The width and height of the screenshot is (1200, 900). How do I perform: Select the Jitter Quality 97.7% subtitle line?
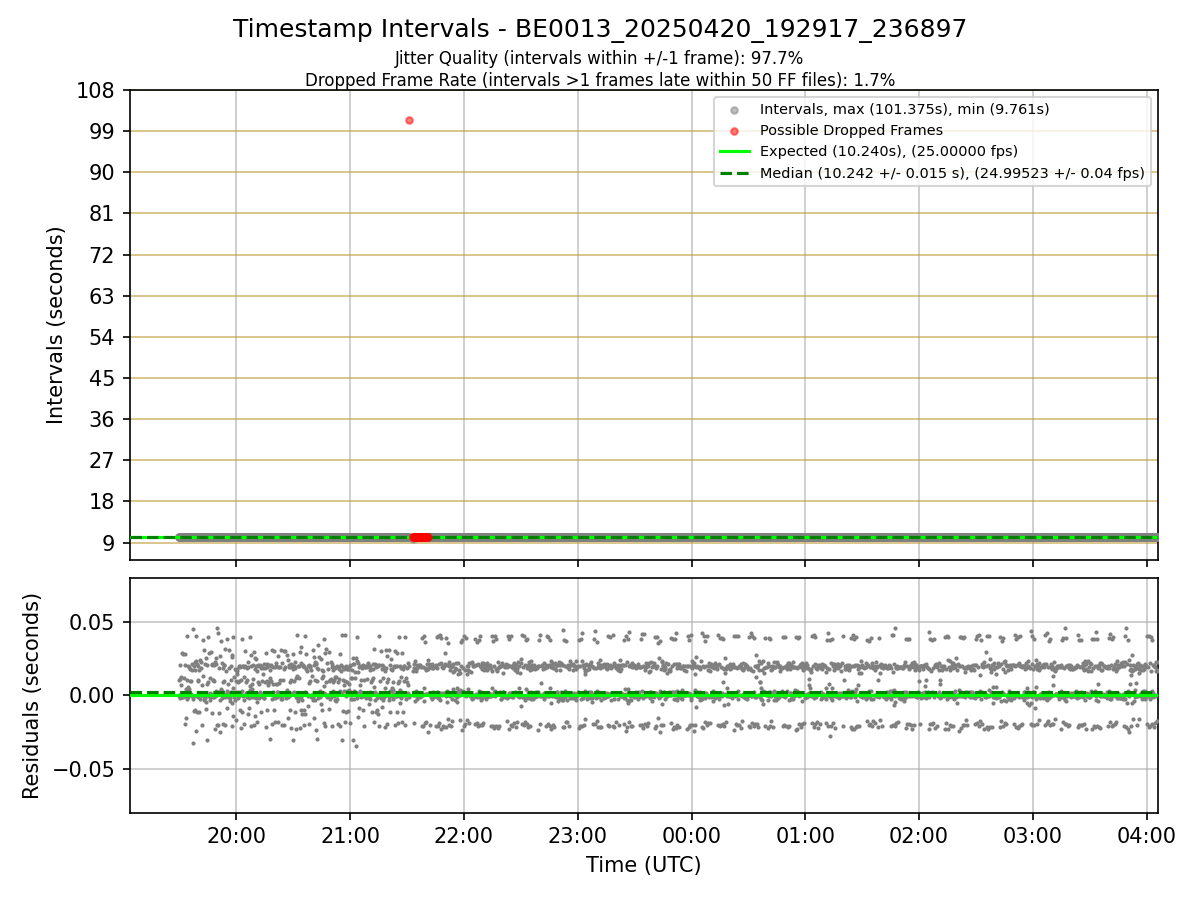pyautogui.click(x=599, y=58)
